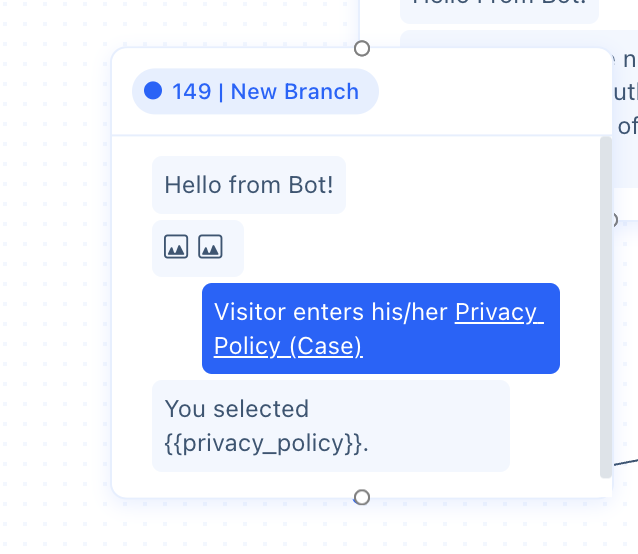Click the top connector circle of New Branch

point(362,49)
